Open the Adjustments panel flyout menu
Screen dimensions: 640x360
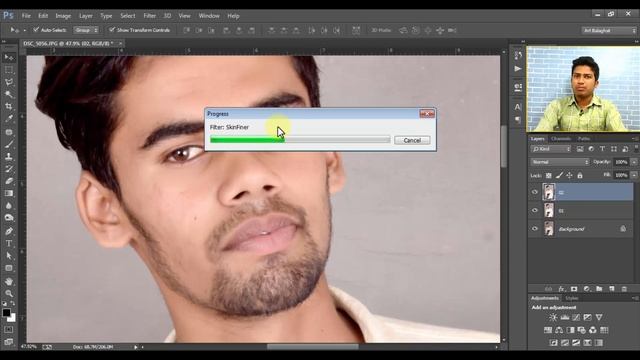point(635,298)
